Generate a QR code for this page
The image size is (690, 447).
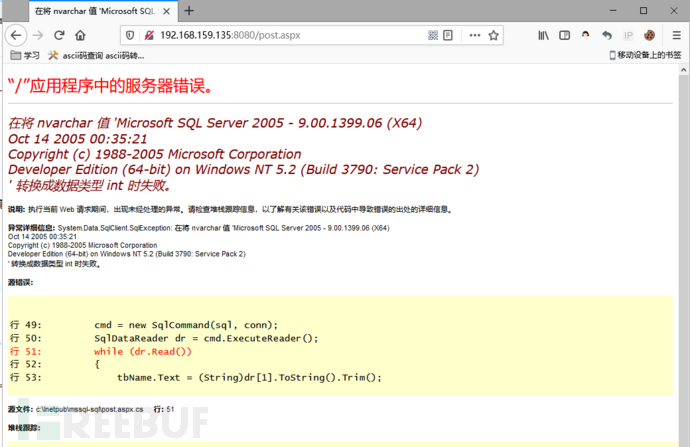433,35
